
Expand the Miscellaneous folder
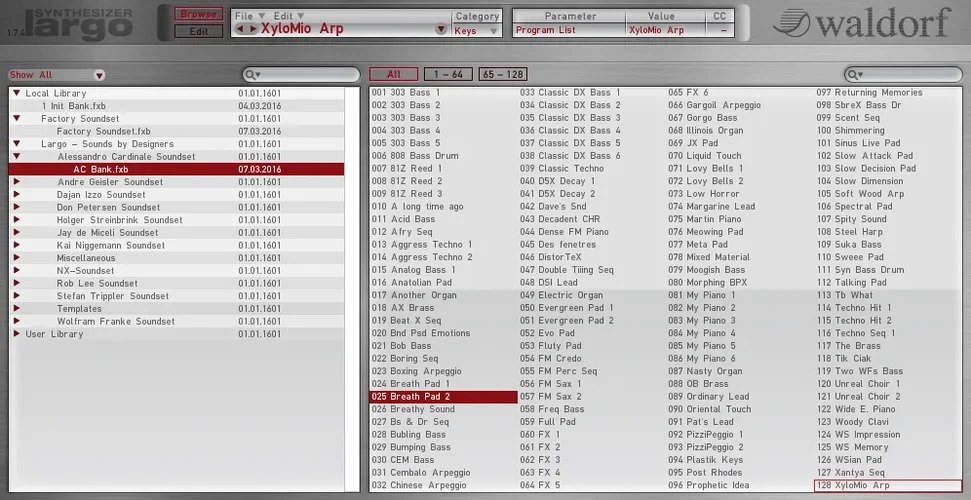point(17,258)
